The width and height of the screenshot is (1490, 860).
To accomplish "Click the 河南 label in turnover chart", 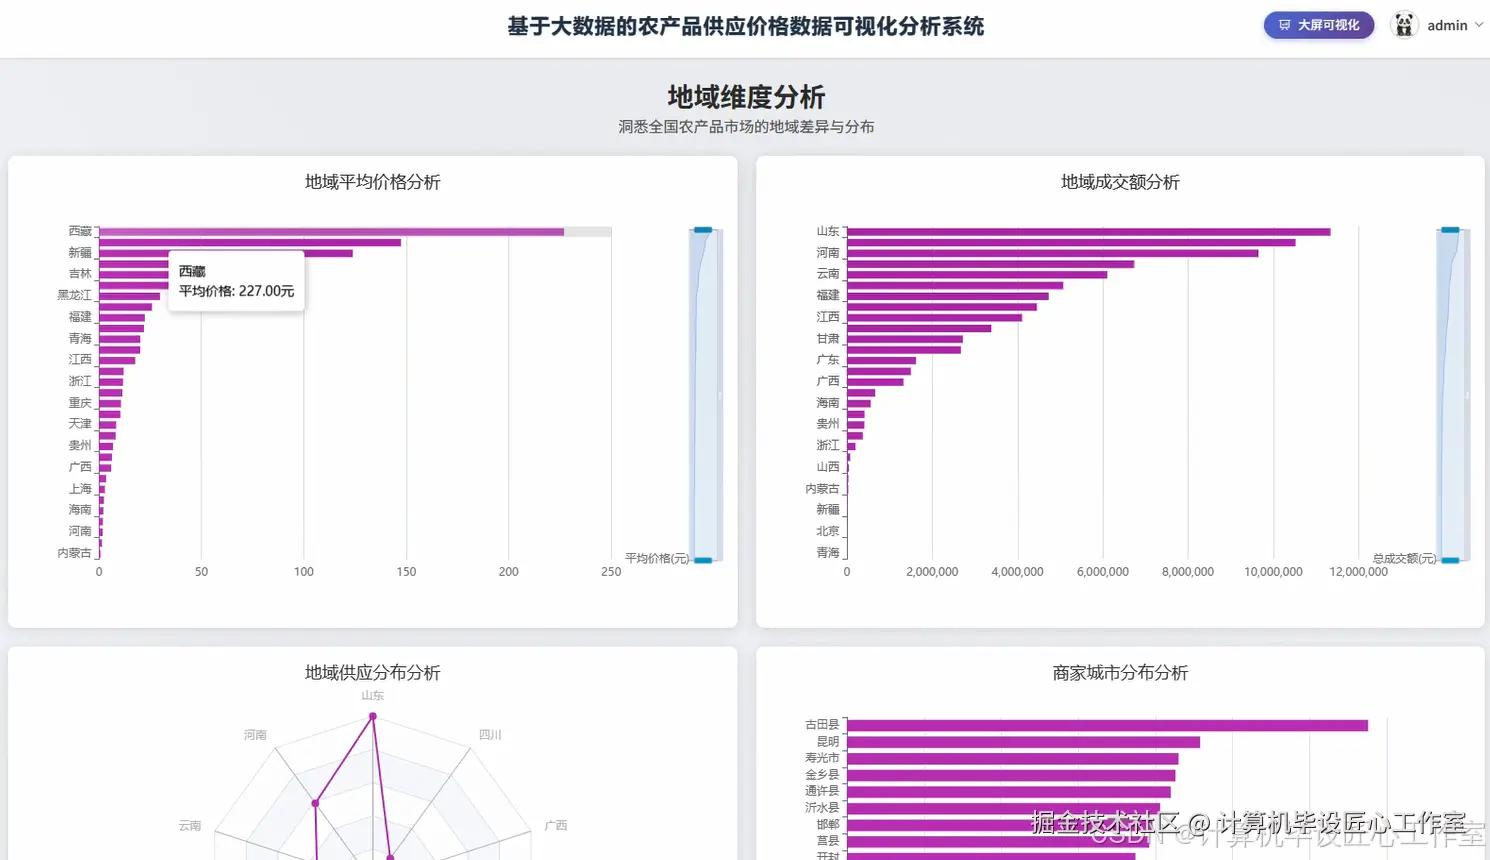I will (x=828, y=252).
